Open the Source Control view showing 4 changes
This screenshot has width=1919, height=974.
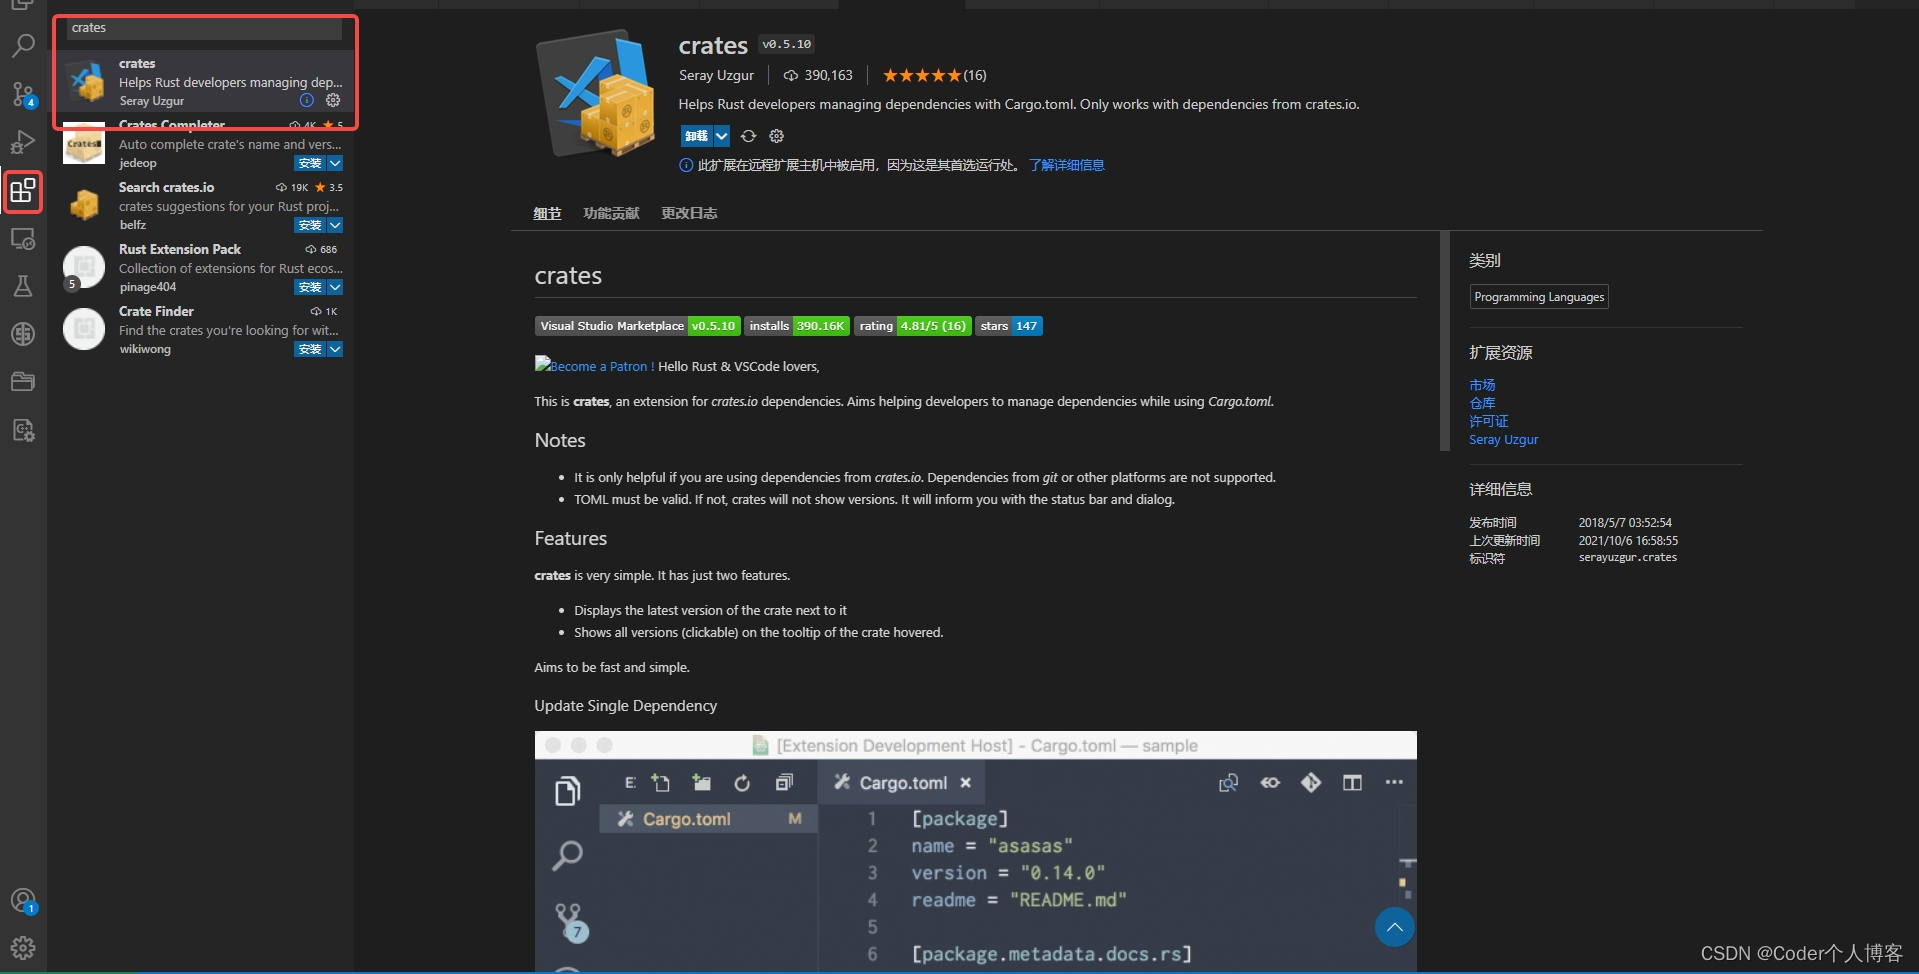pyautogui.click(x=23, y=95)
